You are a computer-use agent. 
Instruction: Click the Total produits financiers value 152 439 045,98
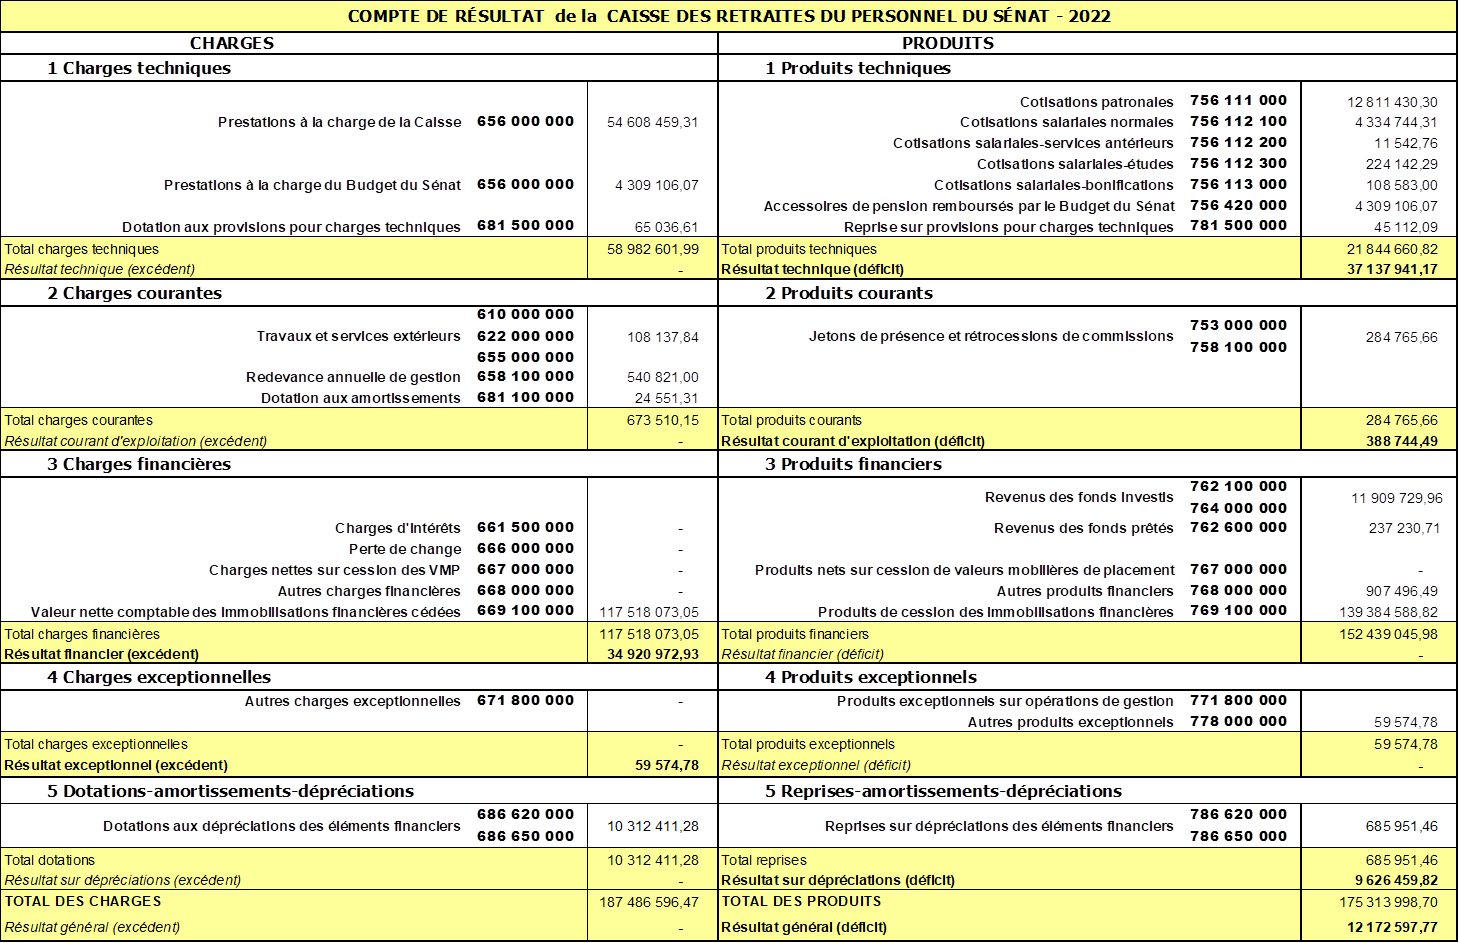1388,634
